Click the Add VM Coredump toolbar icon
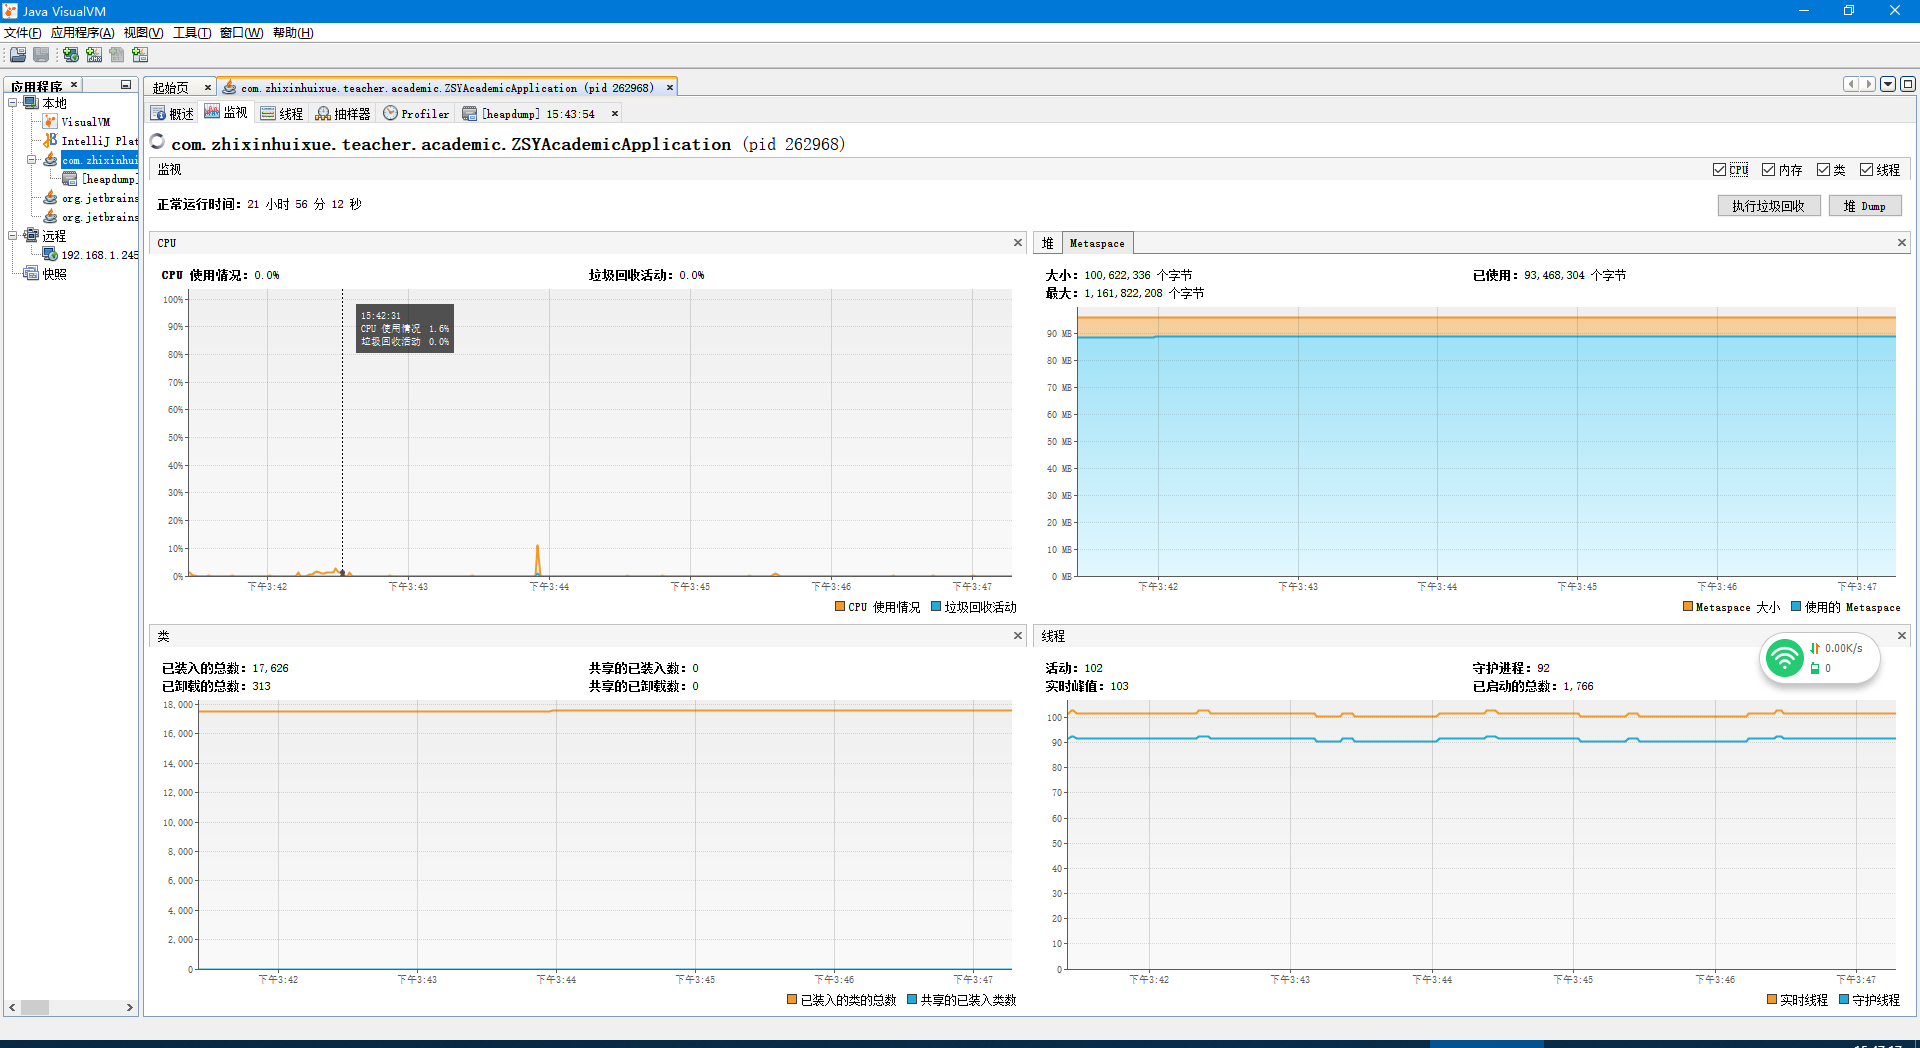The width and height of the screenshot is (1920, 1048). (x=117, y=55)
